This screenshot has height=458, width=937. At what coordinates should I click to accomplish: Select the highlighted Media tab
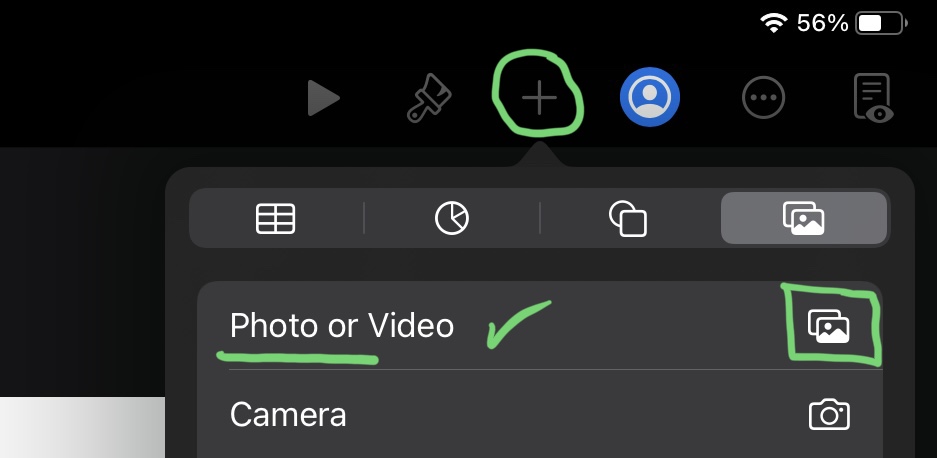[804, 218]
